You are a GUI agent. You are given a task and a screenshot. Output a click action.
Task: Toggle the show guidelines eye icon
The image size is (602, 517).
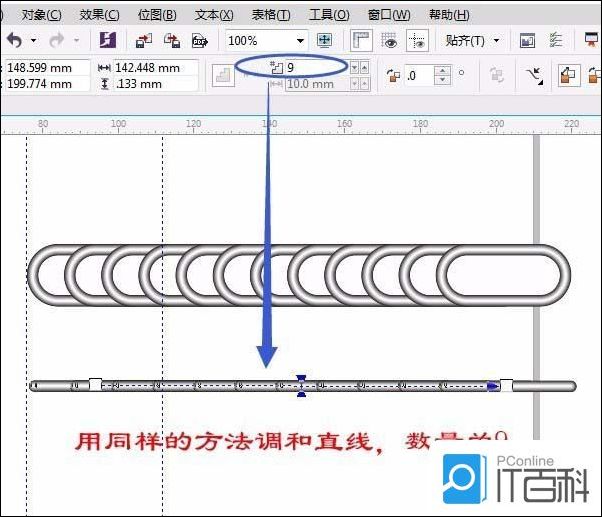click(417, 40)
